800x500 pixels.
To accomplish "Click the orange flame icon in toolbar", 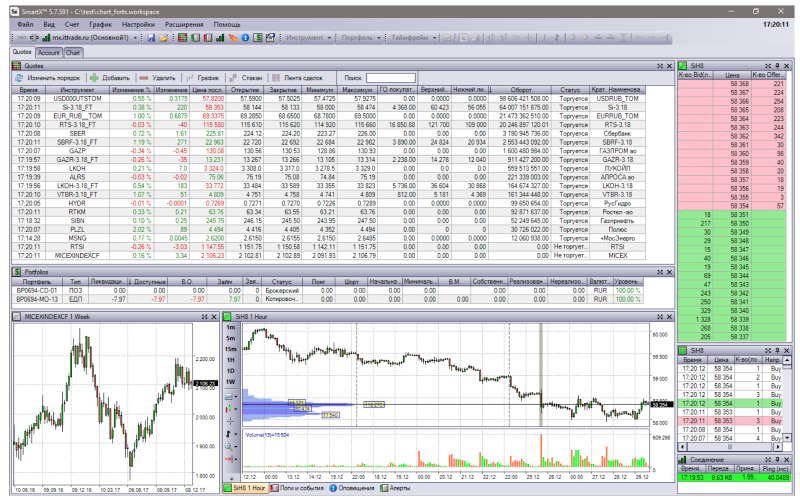I will (233, 38).
